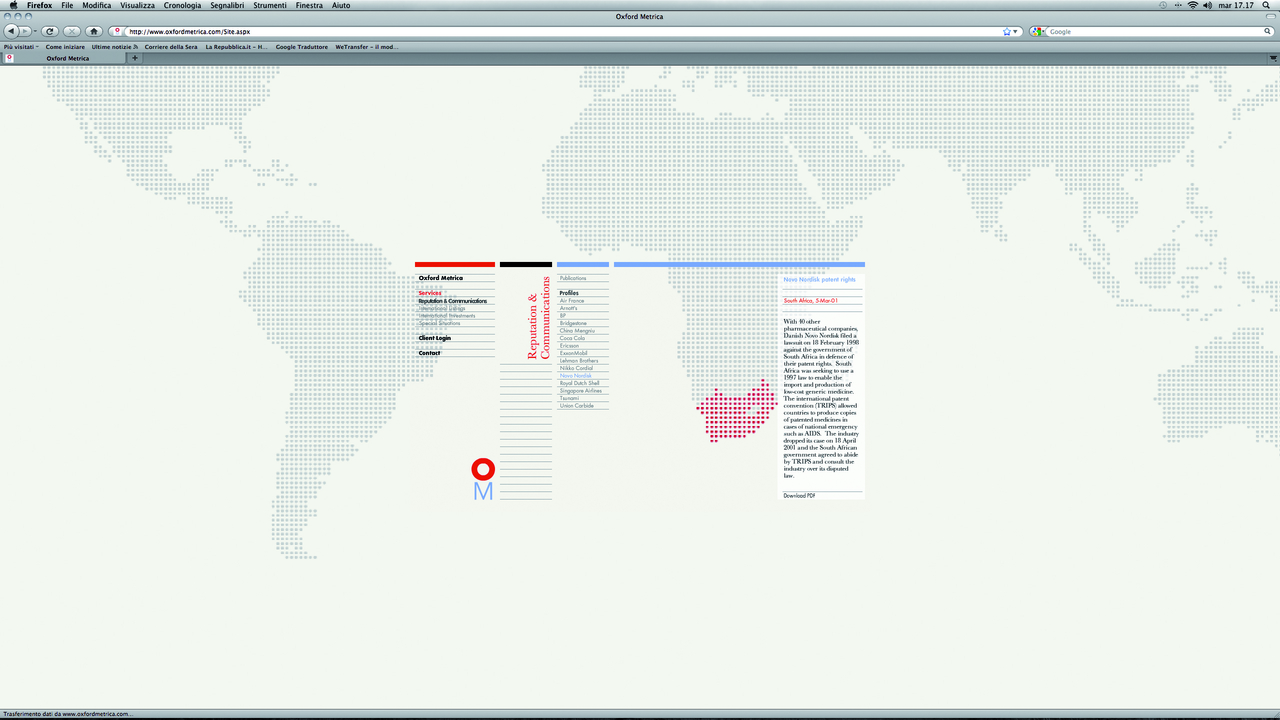This screenshot has height=720, width=1280.
Task: Open Spotlight search in the menu bar
Action: pos(1268,5)
